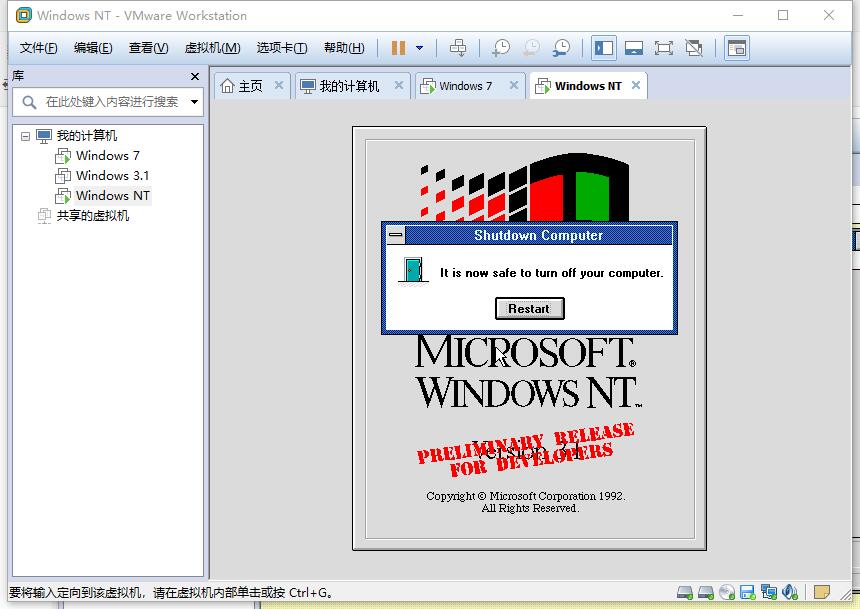Screen dimensions: 860x609
Task: Click the second hard disk status icon
Action: (x=705, y=593)
